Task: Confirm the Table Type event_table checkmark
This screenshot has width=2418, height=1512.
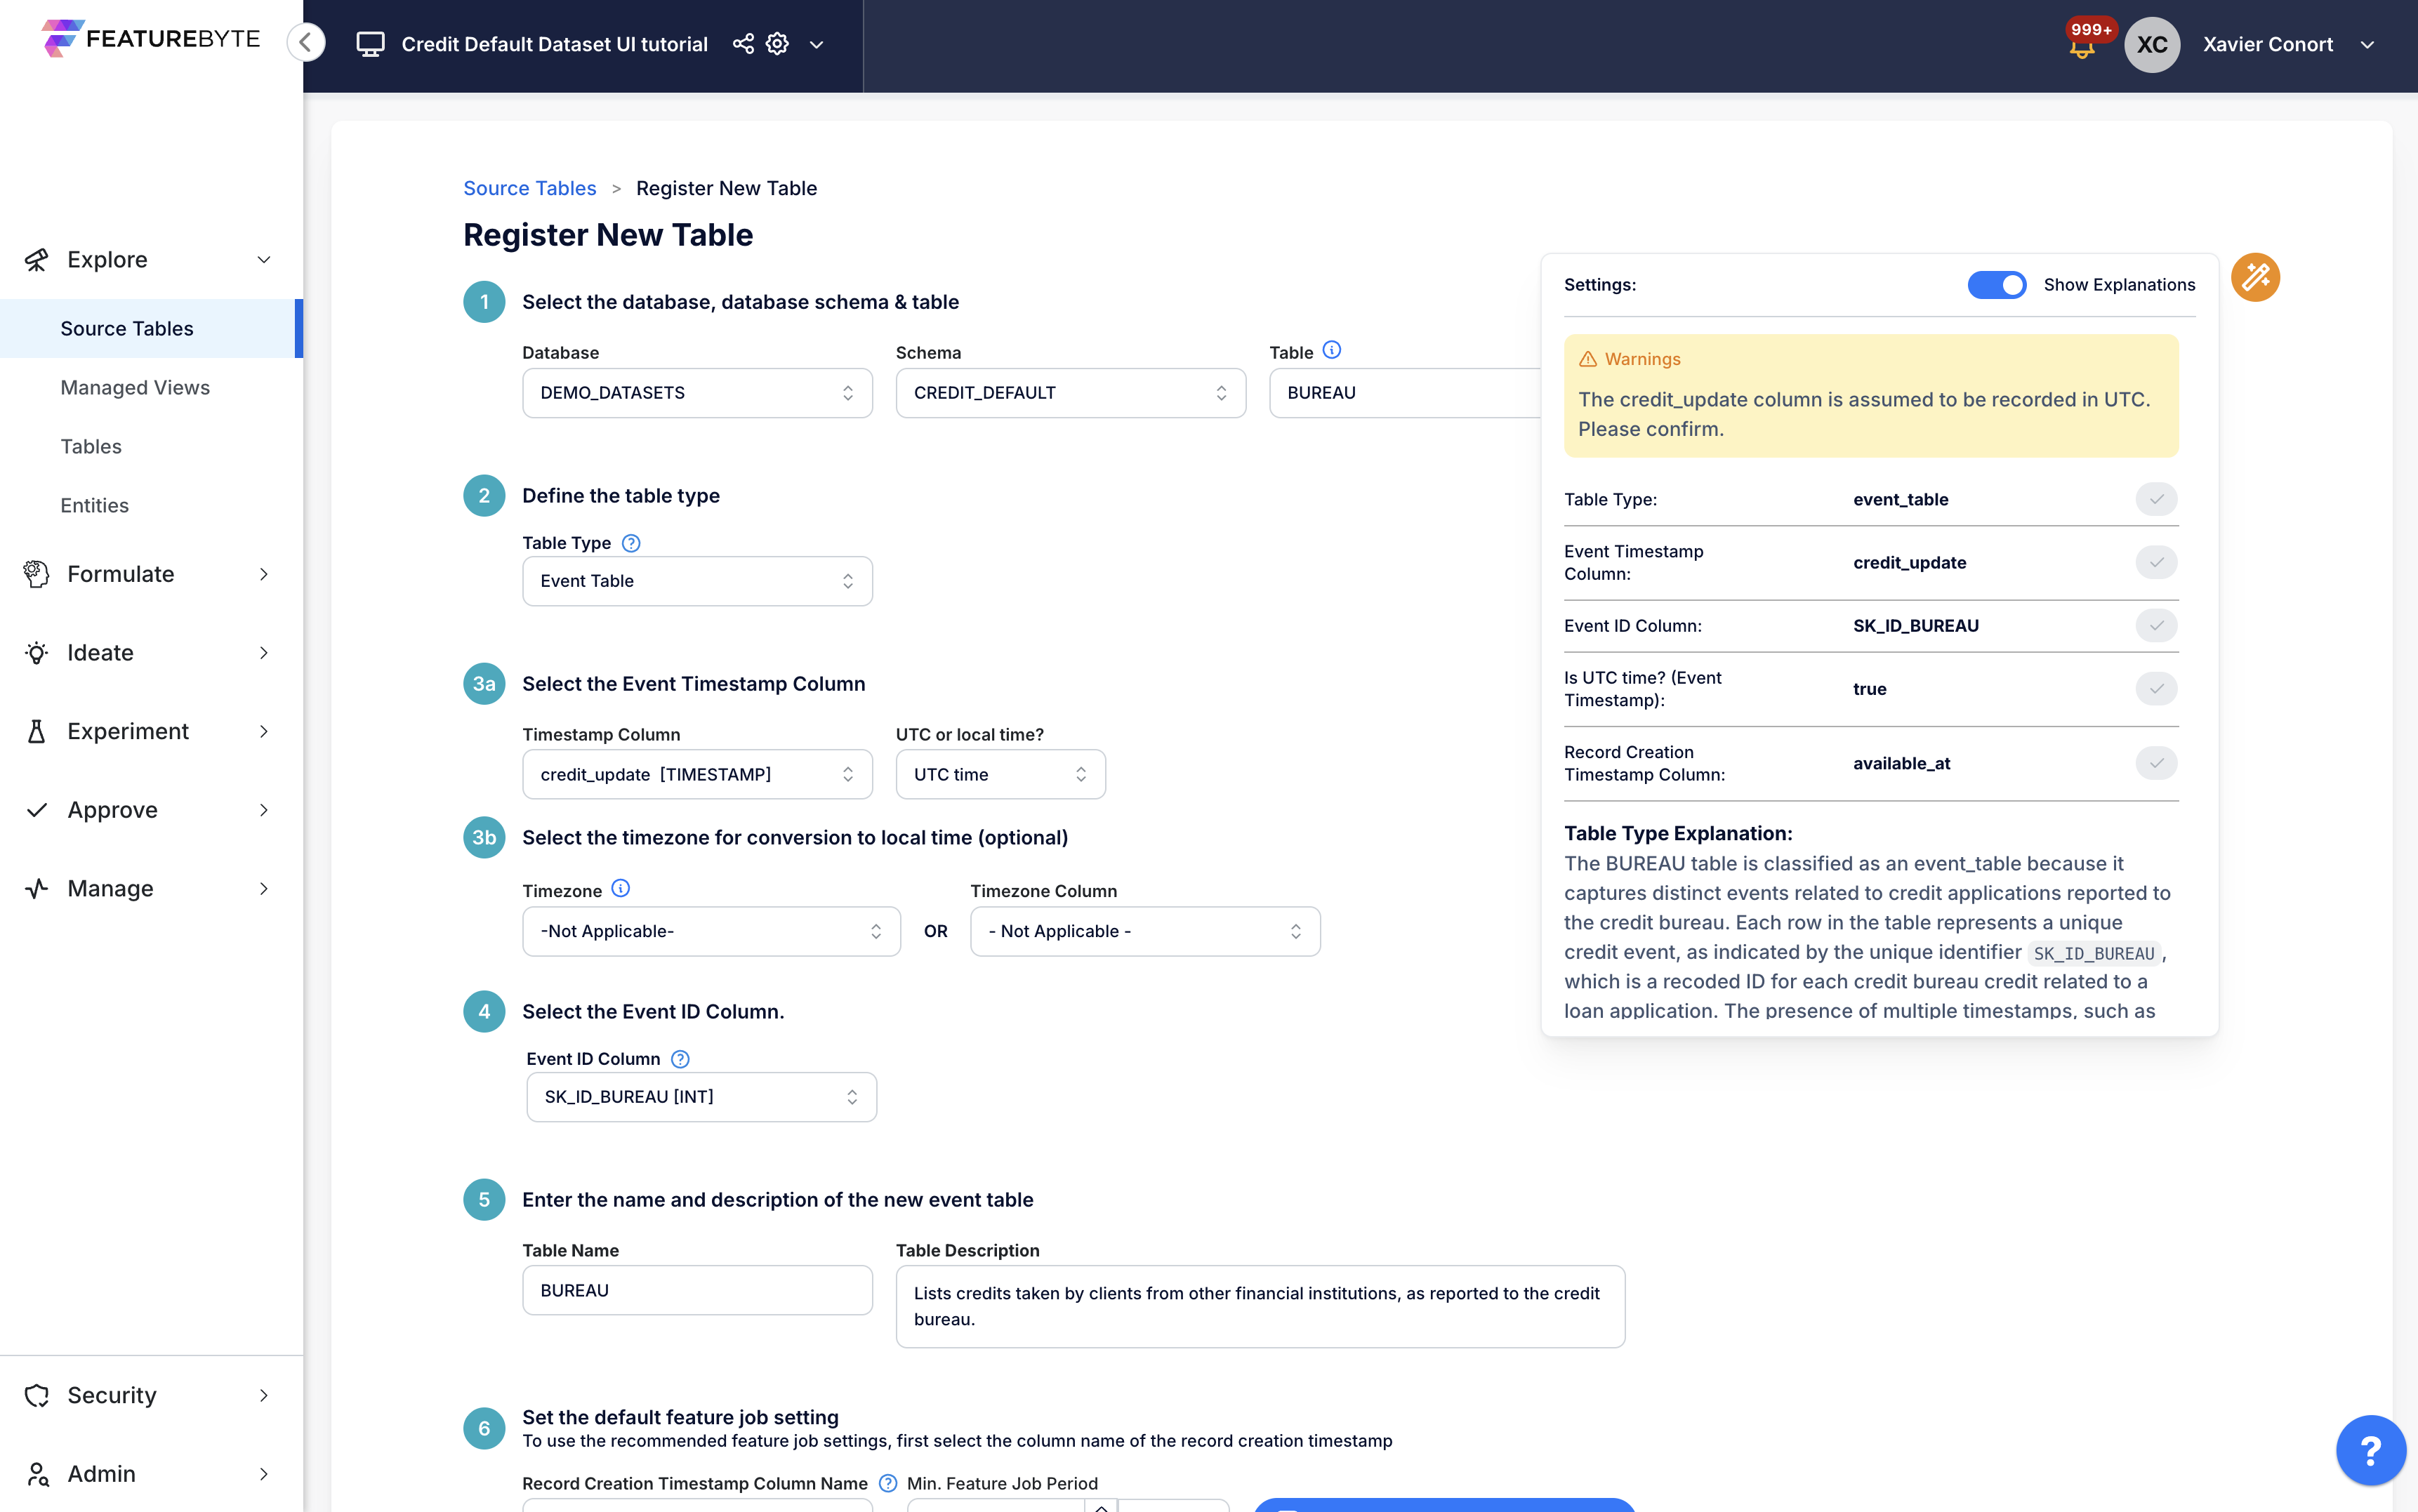Action: [x=2156, y=499]
